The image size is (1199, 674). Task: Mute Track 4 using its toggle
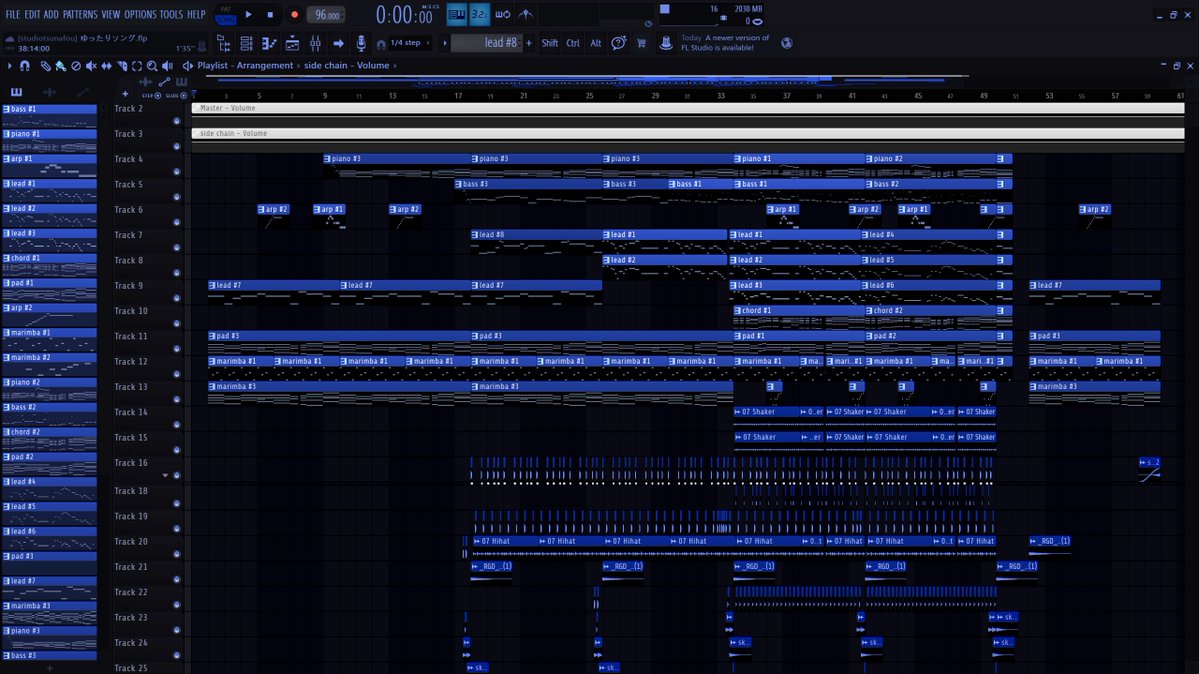click(177, 171)
